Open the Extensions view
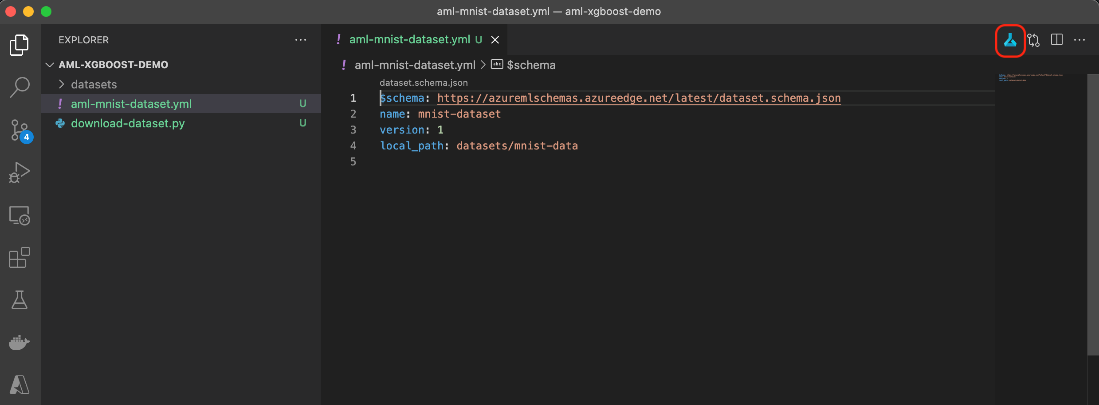Viewport: 1099px width, 405px height. [x=20, y=258]
